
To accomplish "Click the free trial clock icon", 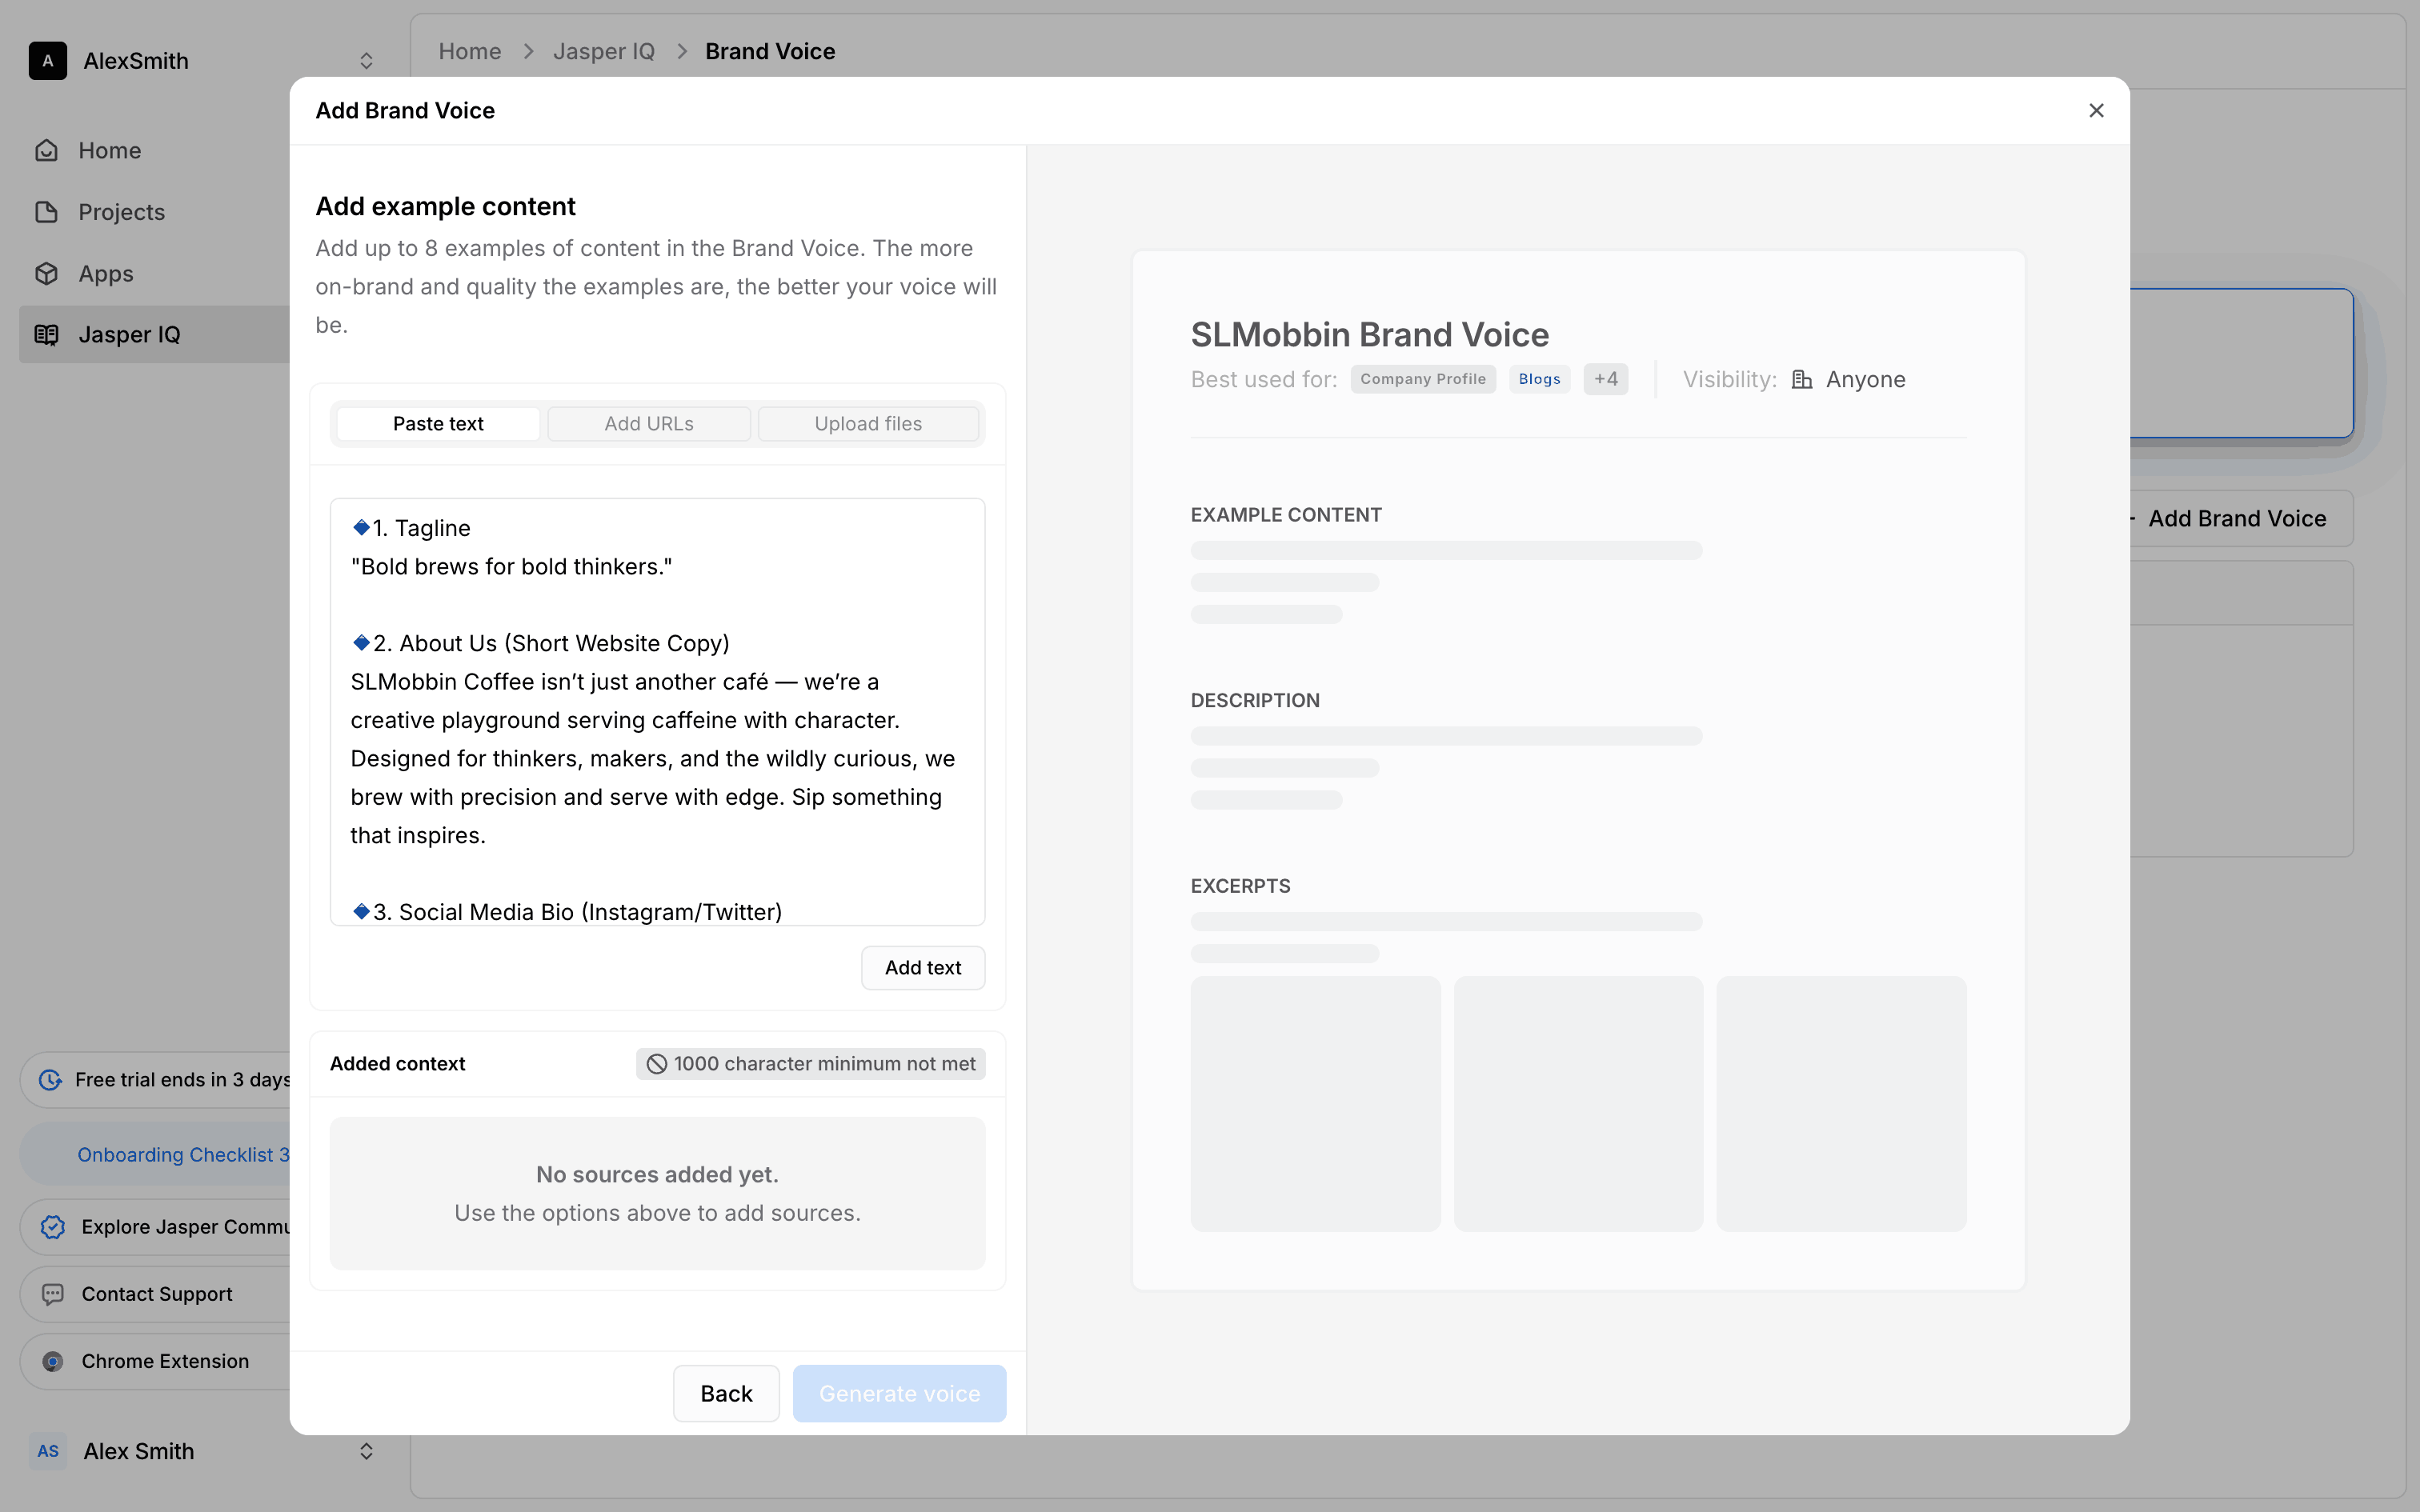I will click(50, 1080).
